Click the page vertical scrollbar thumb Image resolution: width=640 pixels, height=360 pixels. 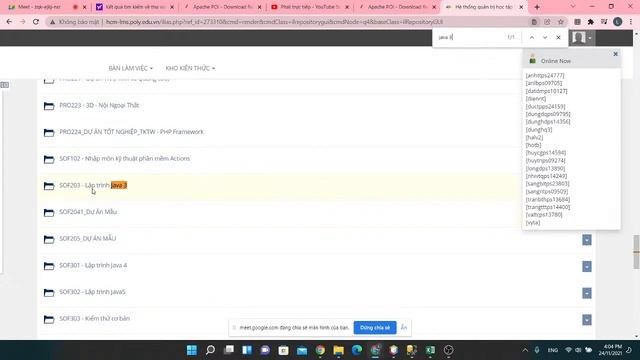636,252
